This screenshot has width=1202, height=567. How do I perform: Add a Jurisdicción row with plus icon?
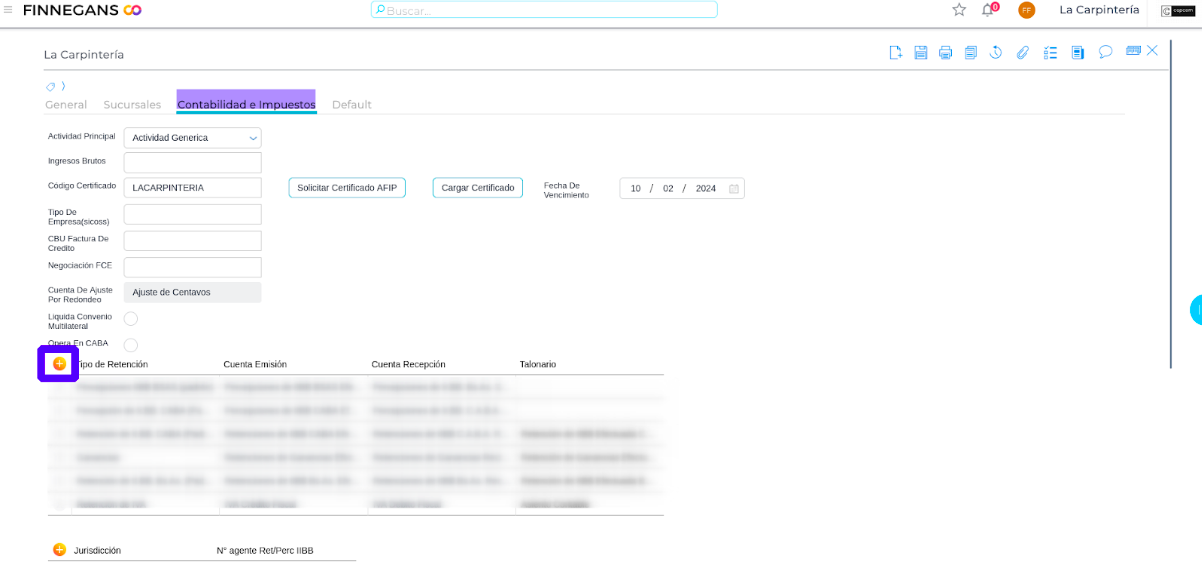pyautogui.click(x=59, y=550)
